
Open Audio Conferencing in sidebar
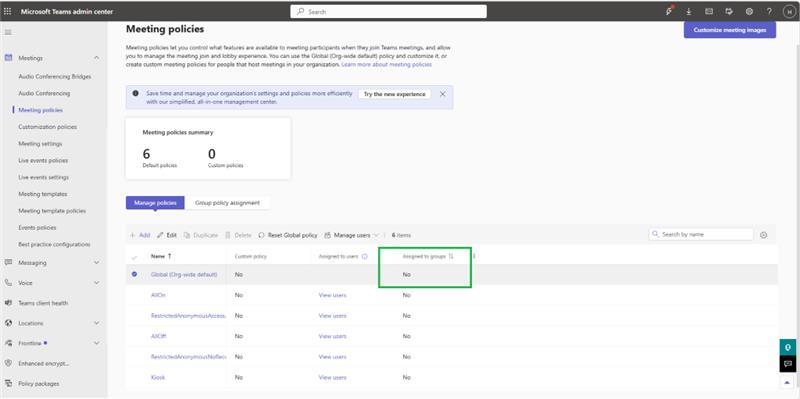(x=44, y=93)
